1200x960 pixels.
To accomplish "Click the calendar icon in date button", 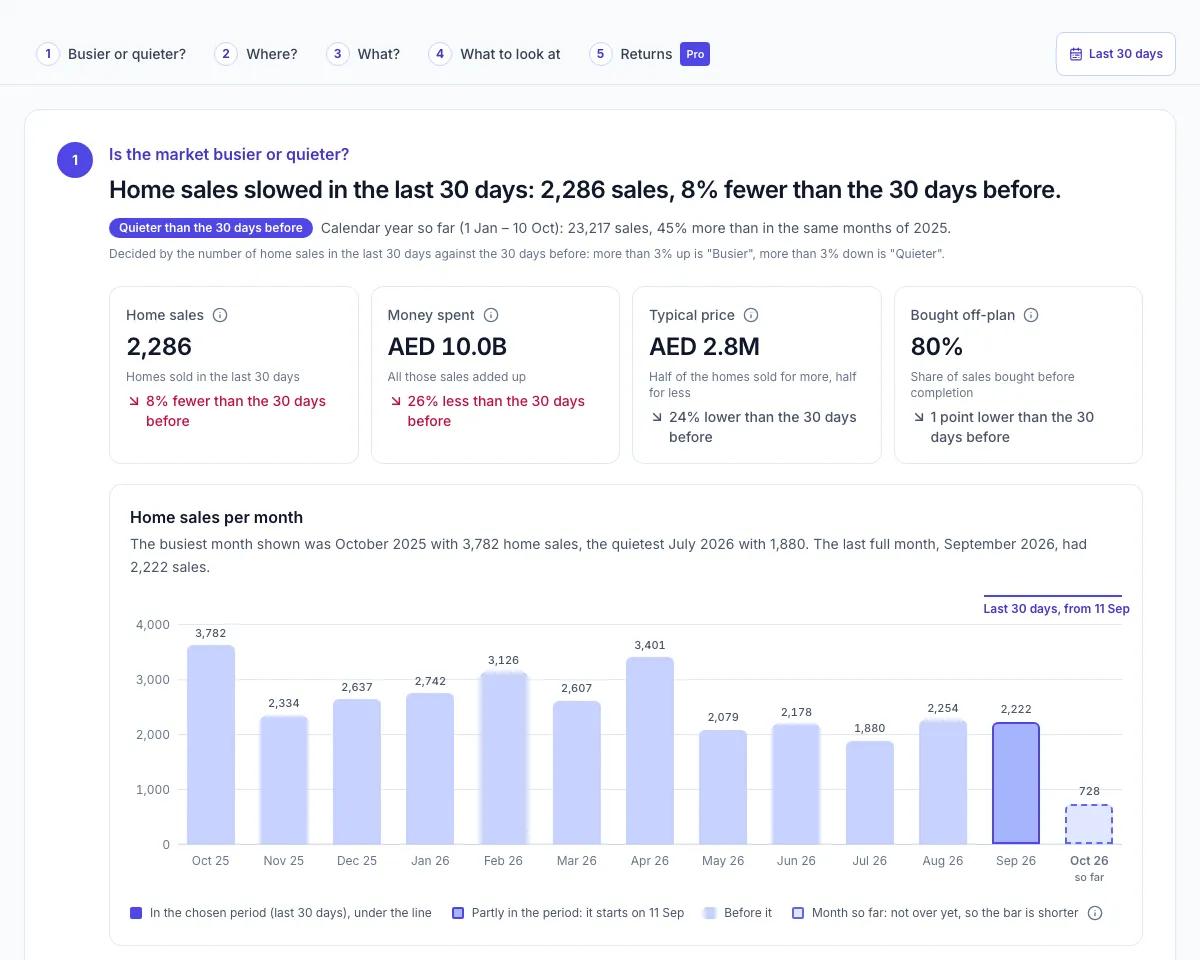I will (1076, 54).
